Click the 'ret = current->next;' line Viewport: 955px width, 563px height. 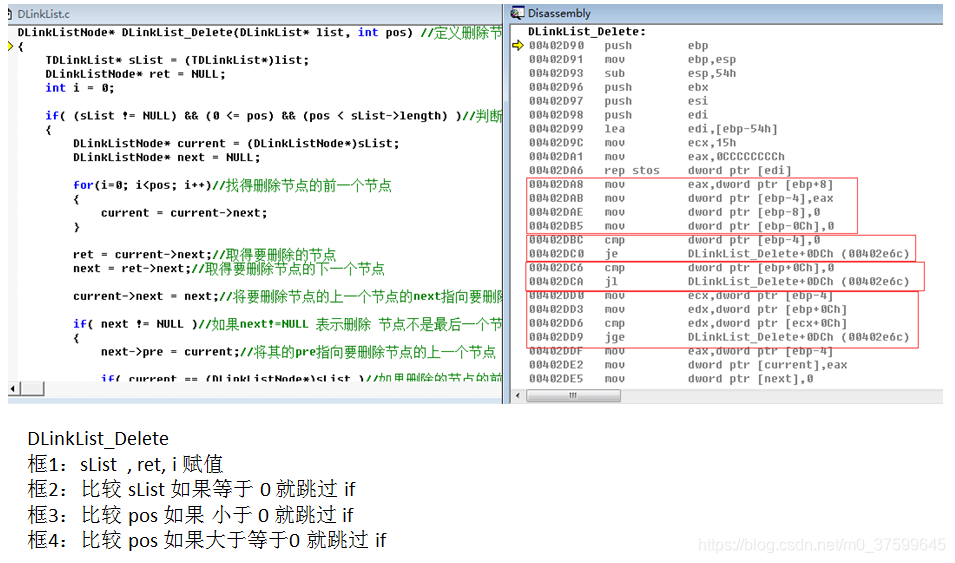[x=205, y=255]
